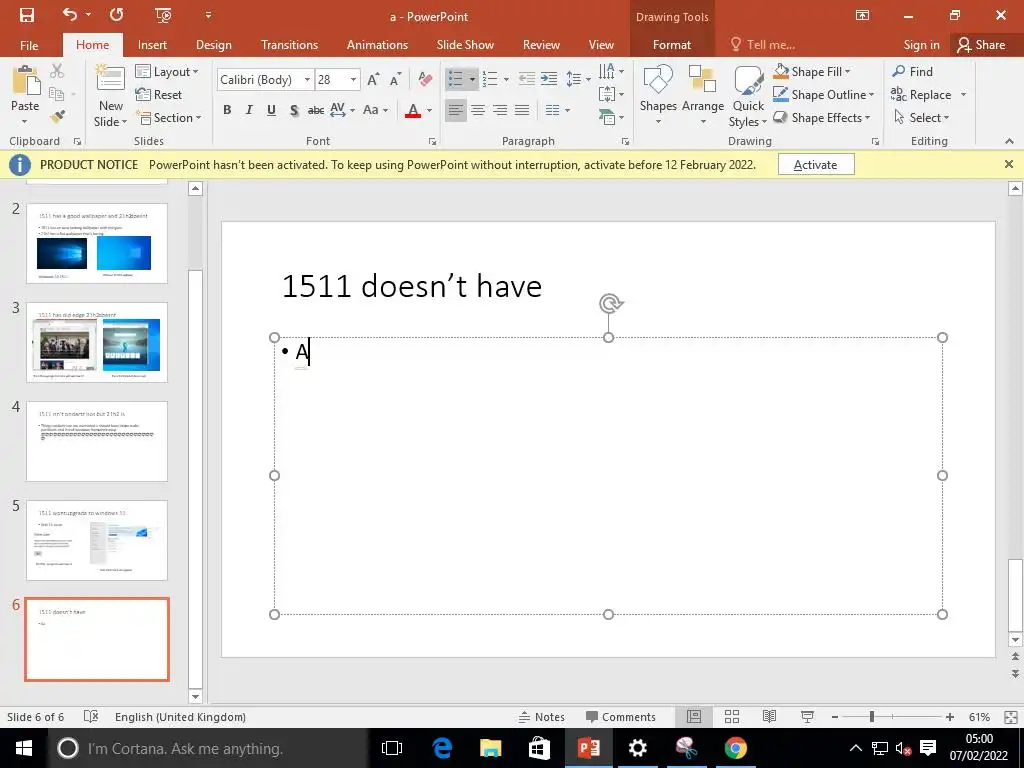This screenshot has height=768, width=1024.
Task: Click the Share button
Action: [981, 44]
